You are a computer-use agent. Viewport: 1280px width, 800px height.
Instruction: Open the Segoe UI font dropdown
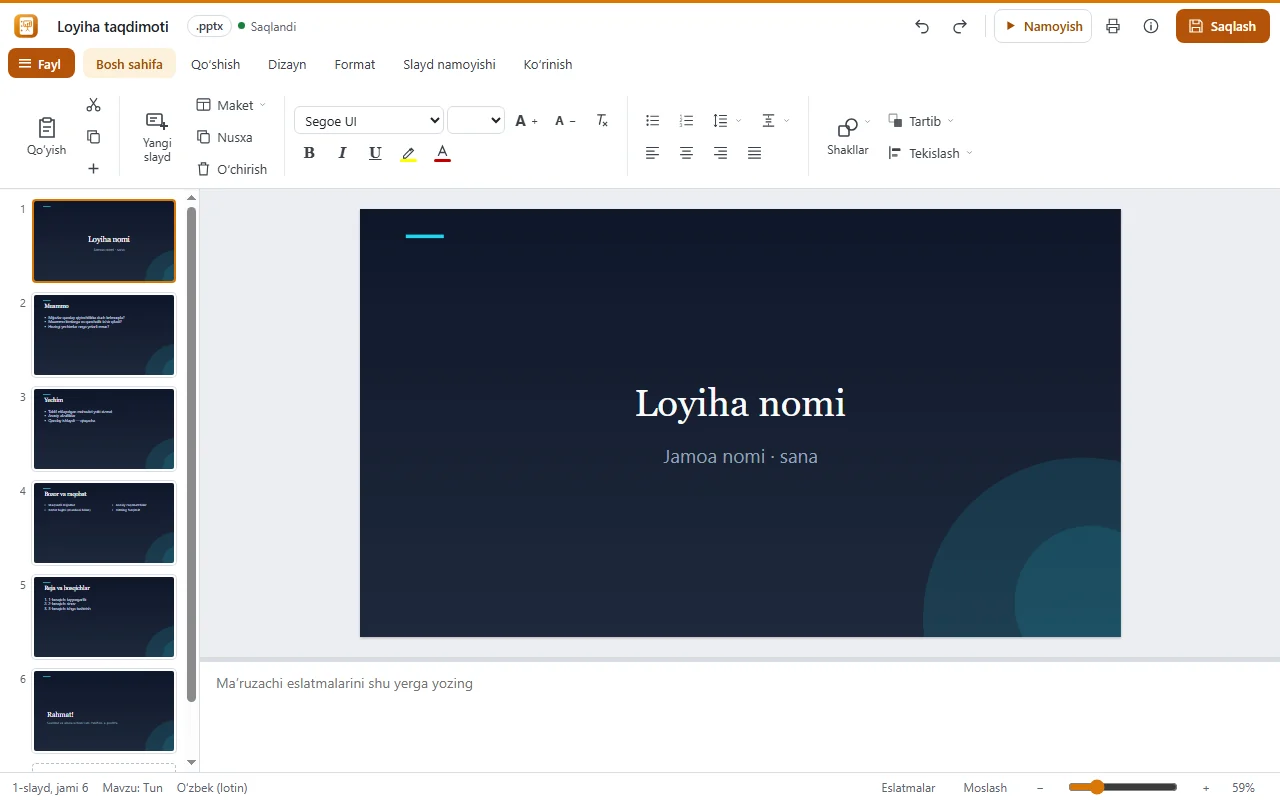pos(369,121)
